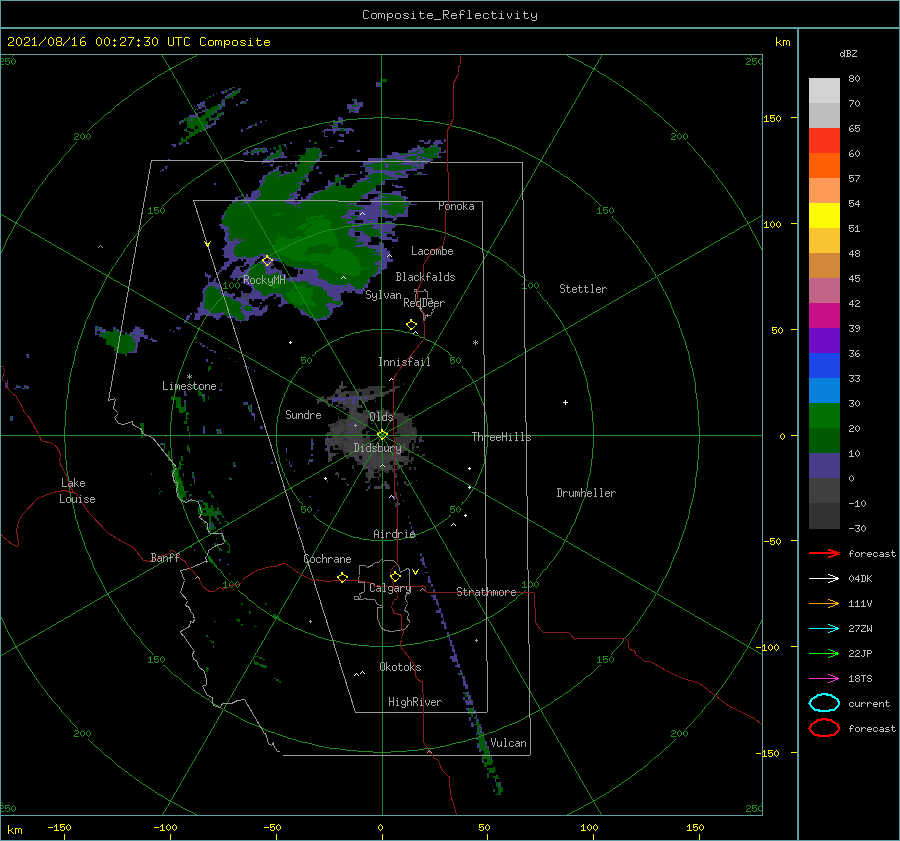Click the Sundre label
The height and width of the screenshot is (841, 900).
coord(303,414)
